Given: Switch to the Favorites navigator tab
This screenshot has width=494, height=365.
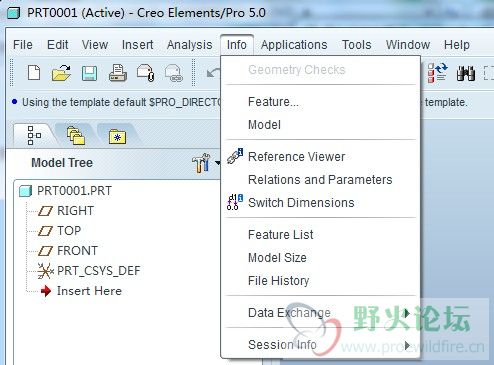Looking at the screenshot, I should pos(117,136).
